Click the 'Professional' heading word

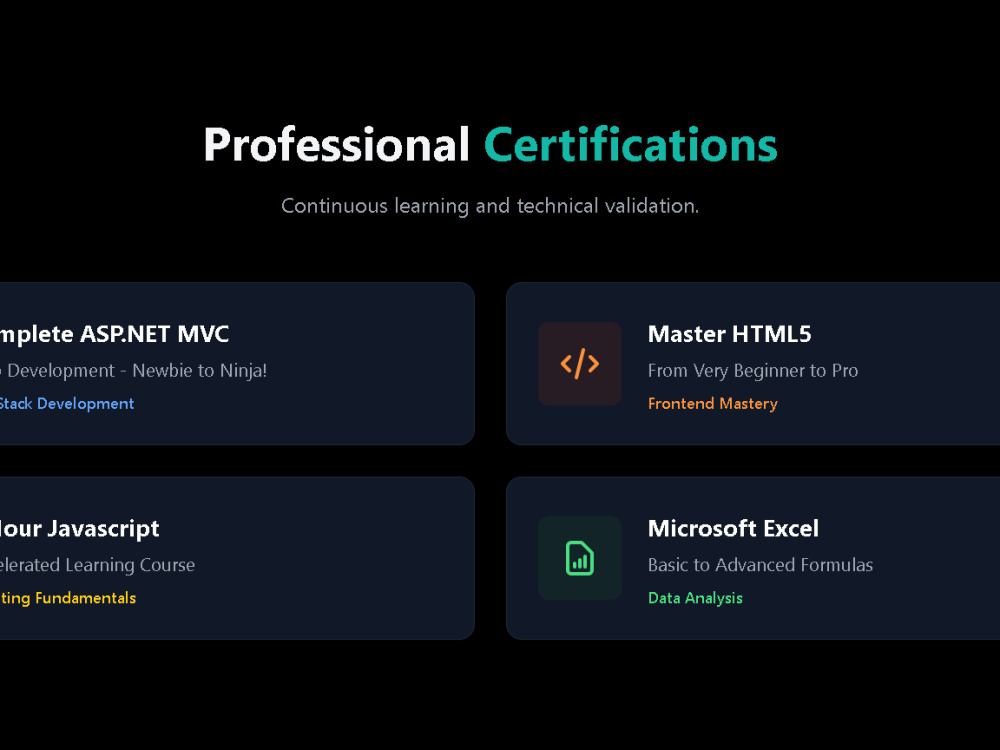[337, 145]
